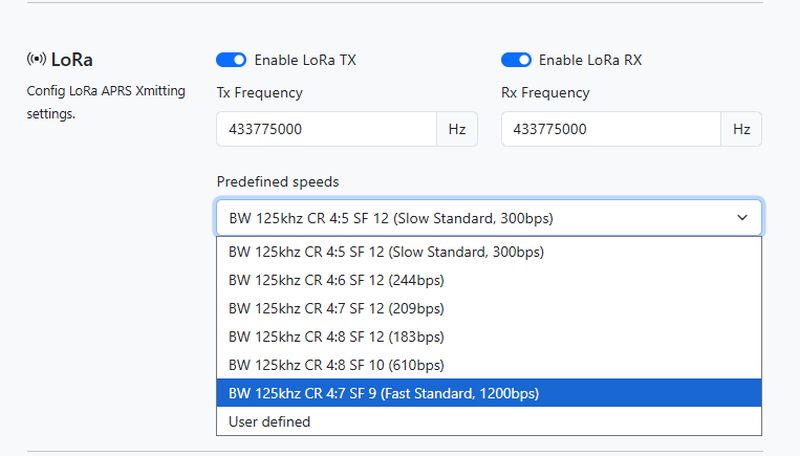This screenshot has height=456, width=800.
Task: Choose the User defined option
Action: 489,422
